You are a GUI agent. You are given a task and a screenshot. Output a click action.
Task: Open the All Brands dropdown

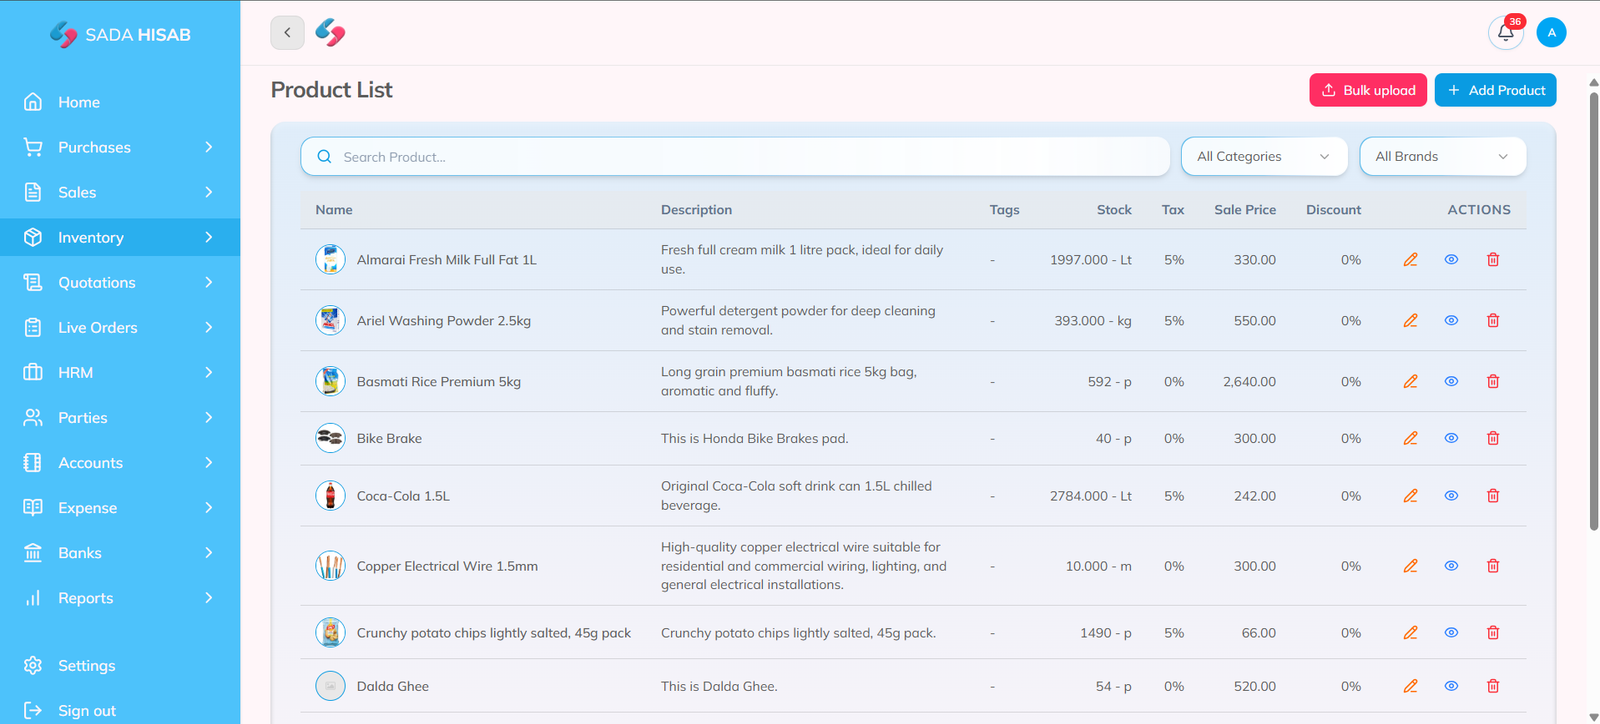click(1442, 157)
